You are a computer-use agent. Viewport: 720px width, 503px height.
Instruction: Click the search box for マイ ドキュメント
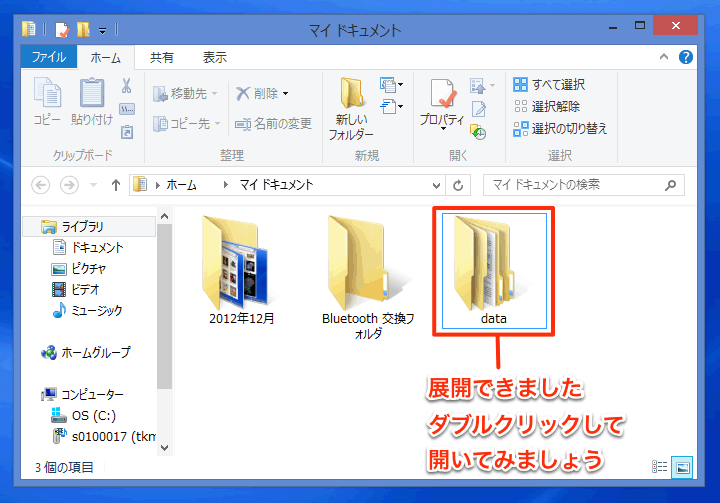[x=584, y=185]
